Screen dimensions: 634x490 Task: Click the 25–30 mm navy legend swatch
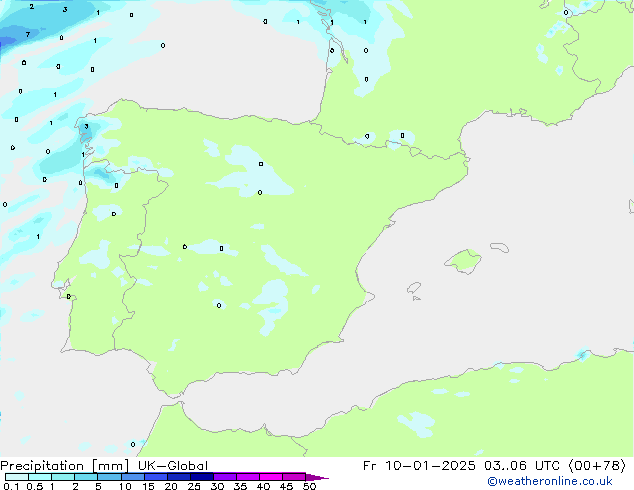tap(202, 477)
